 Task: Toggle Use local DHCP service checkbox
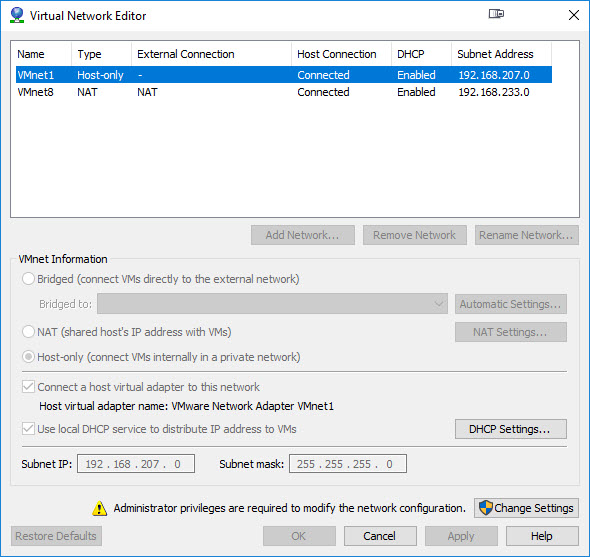tap(28, 429)
